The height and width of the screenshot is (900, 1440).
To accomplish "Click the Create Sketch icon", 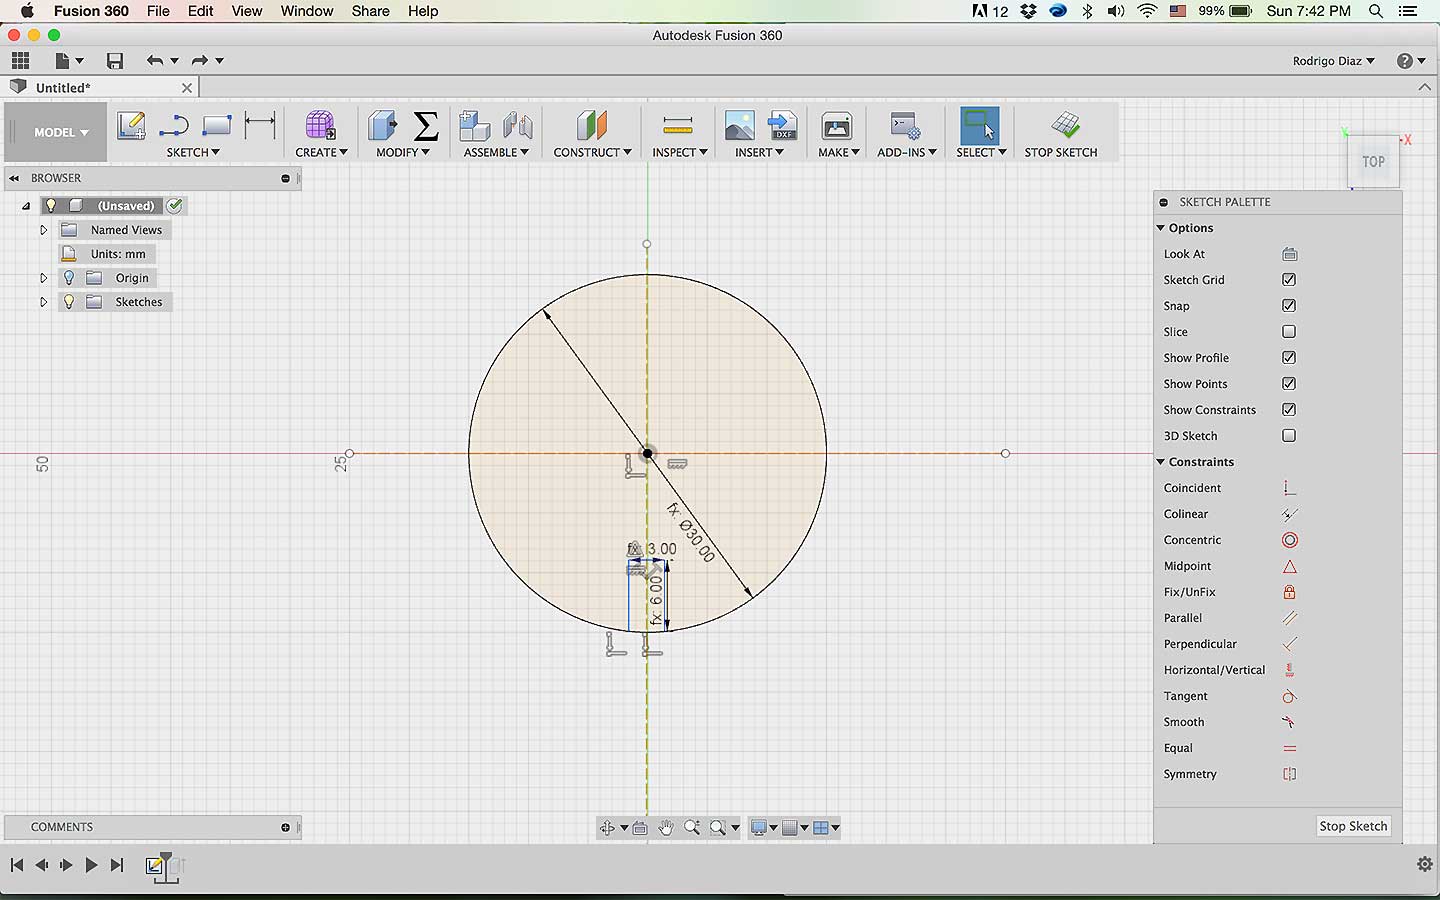I will pos(131,126).
